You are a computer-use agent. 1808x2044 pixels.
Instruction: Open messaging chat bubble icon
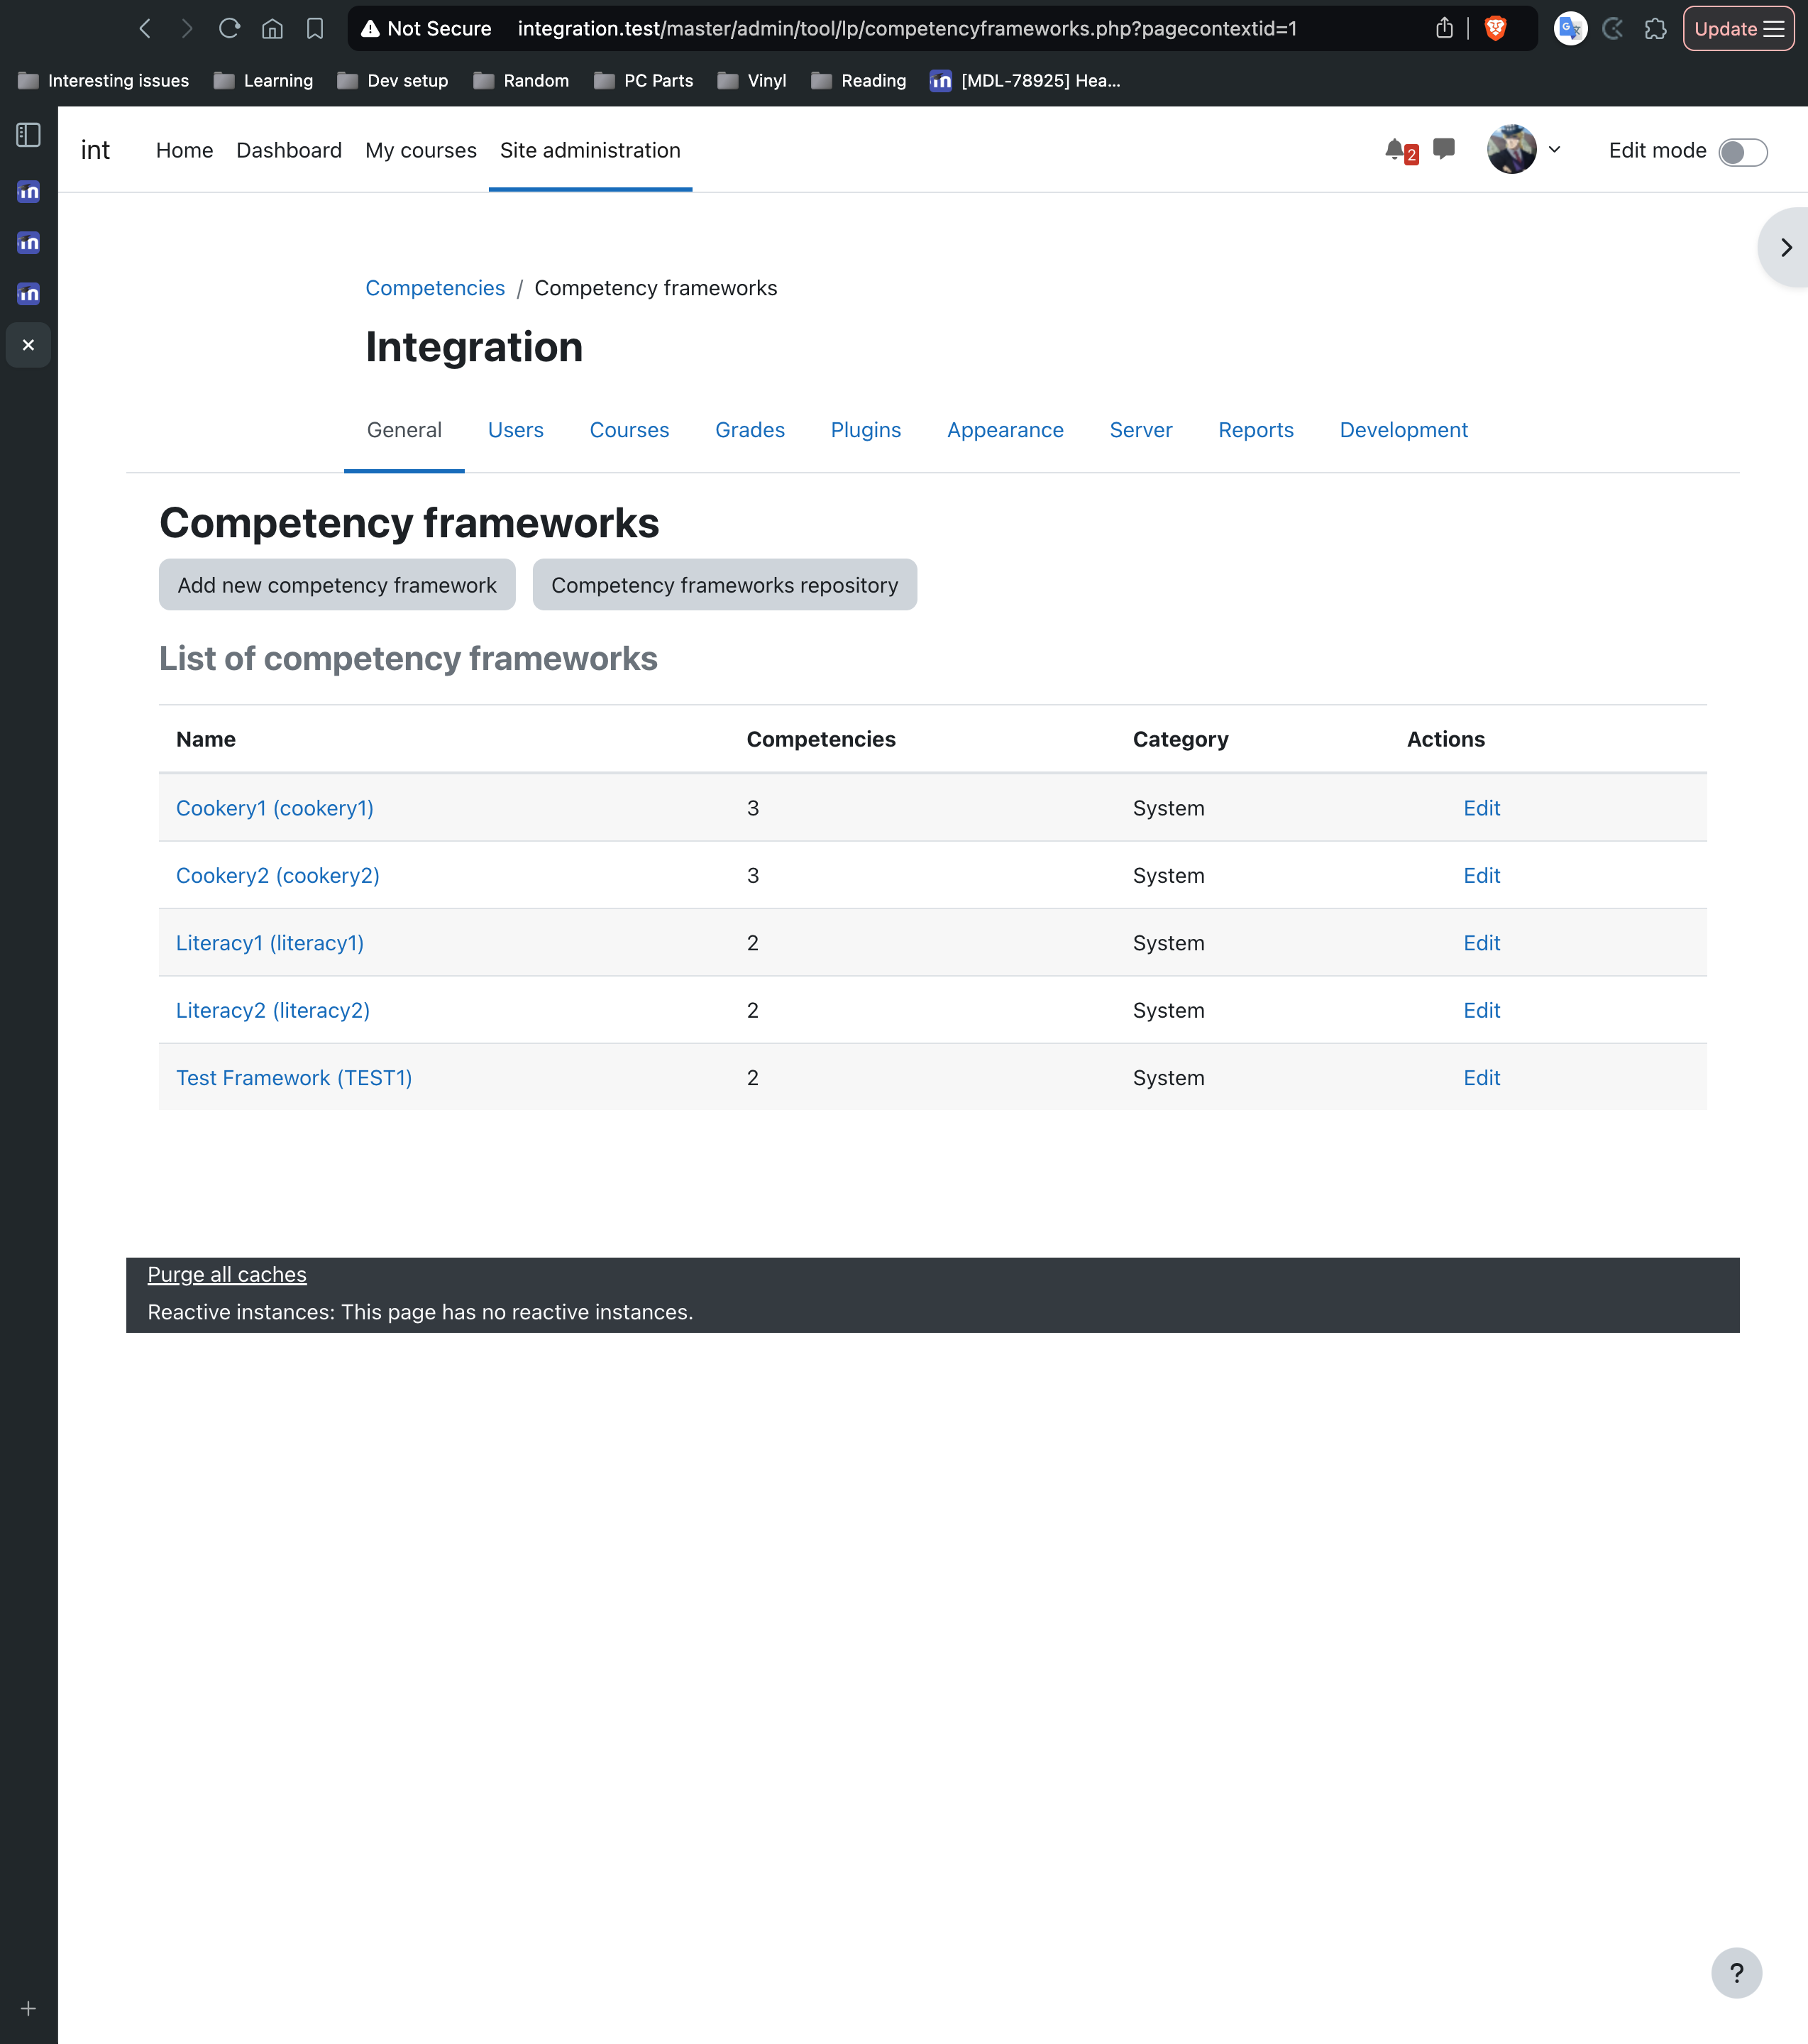tap(1443, 149)
